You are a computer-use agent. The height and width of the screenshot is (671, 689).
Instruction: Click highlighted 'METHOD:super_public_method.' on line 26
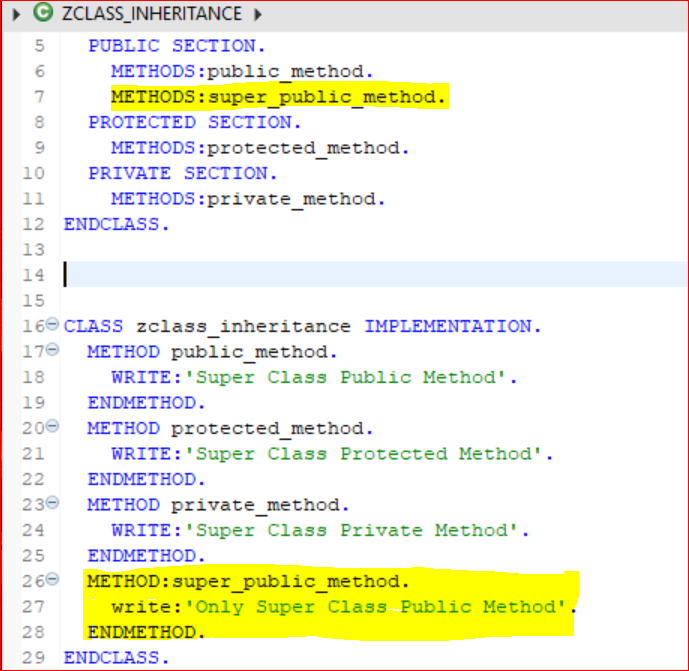coord(248,582)
